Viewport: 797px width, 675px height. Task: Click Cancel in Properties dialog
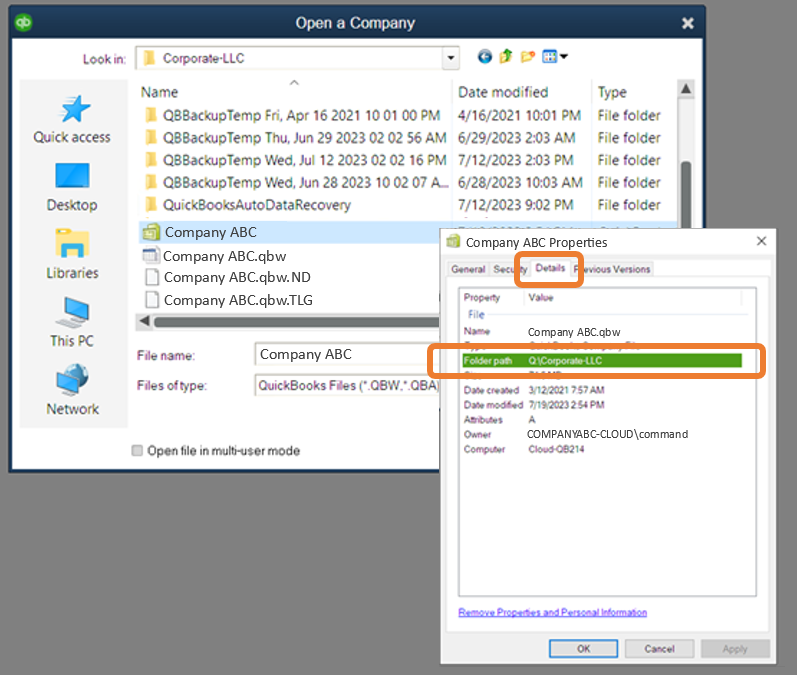[x=659, y=649]
